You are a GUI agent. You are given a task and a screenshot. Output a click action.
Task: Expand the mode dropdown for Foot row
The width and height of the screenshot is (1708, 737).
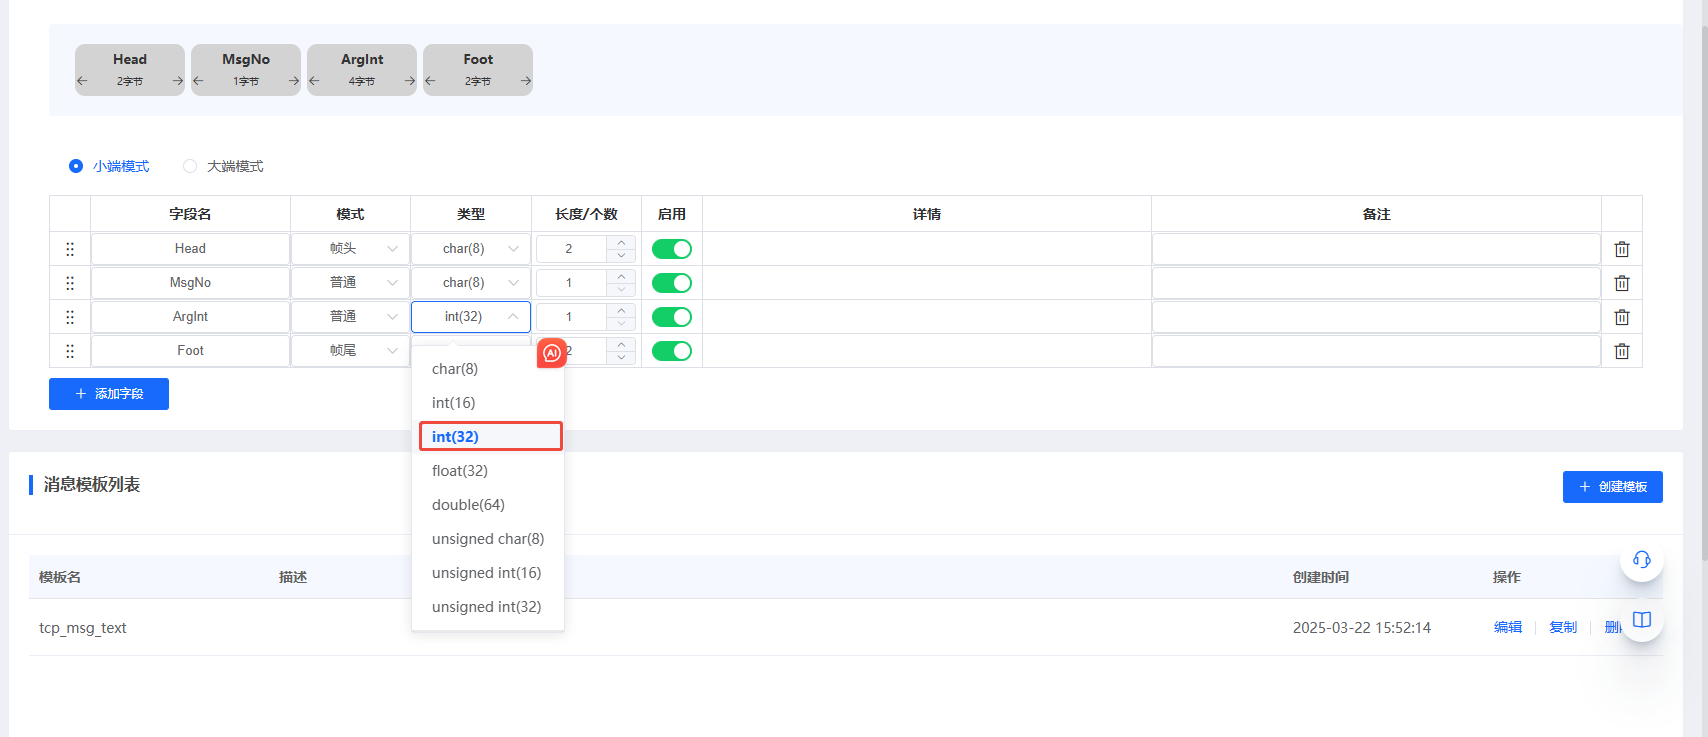pyautogui.click(x=350, y=351)
